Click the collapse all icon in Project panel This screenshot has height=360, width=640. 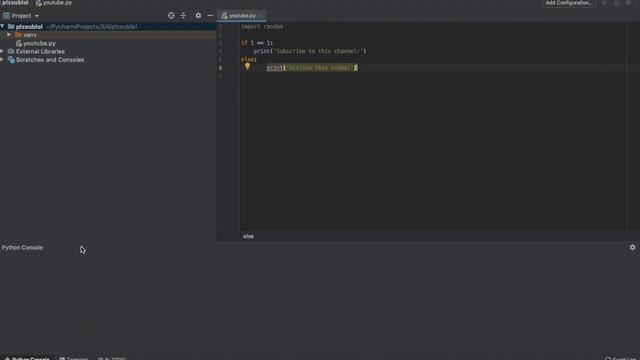183,16
